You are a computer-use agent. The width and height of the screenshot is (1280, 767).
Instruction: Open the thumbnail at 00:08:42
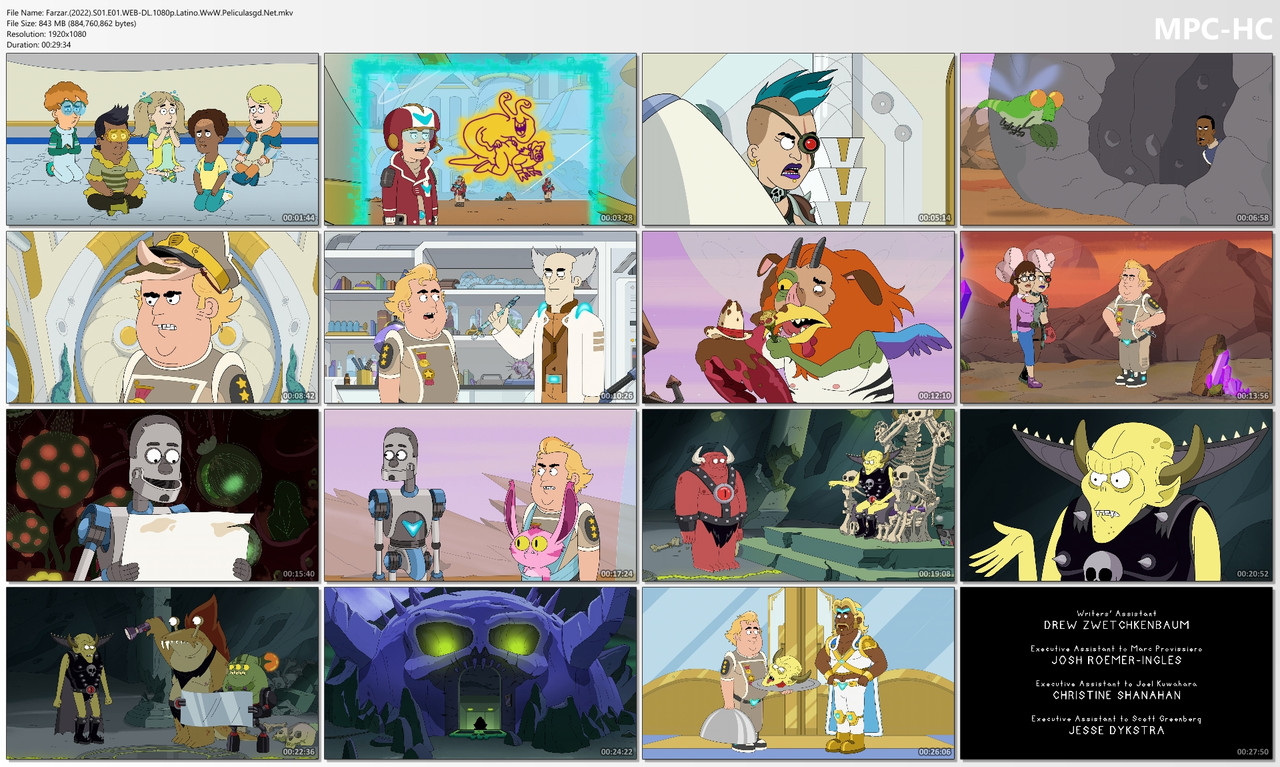[162, 317]
